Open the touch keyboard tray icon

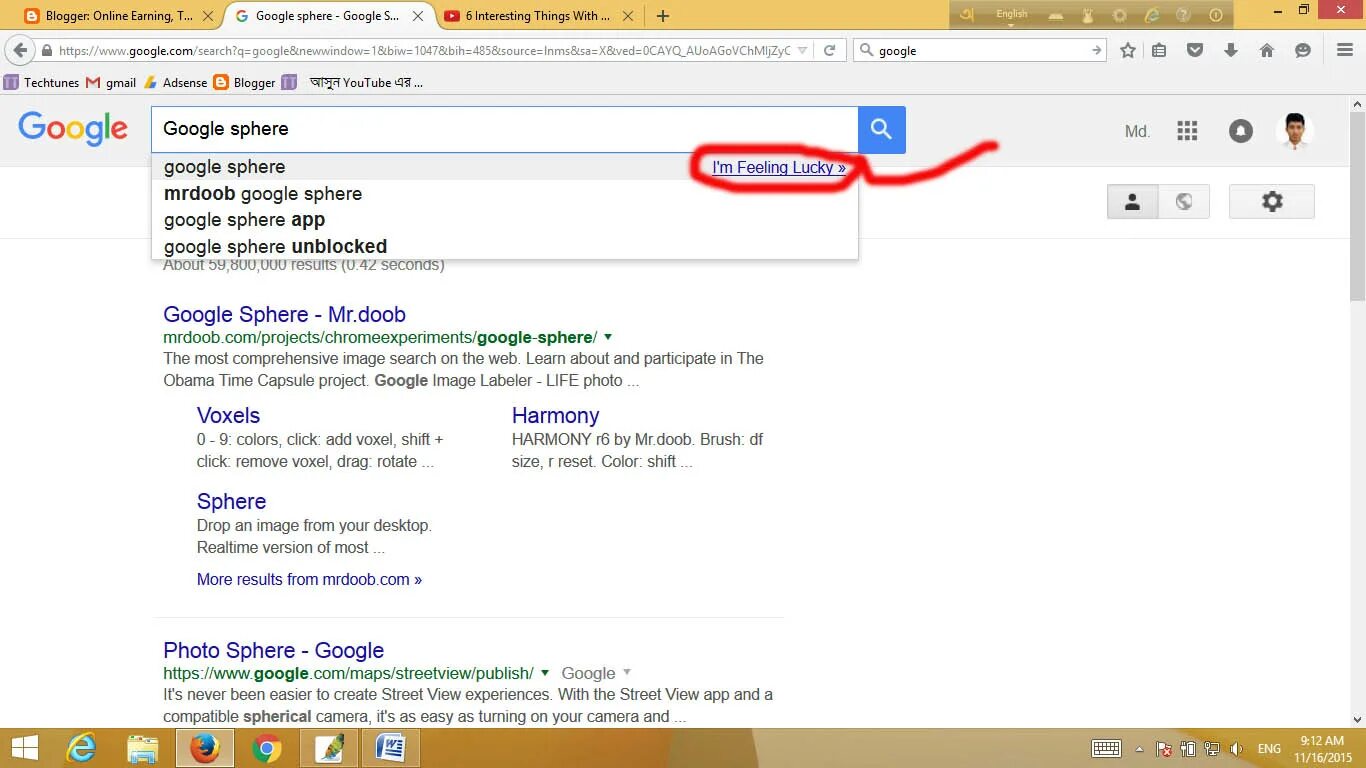(1106, 748)
